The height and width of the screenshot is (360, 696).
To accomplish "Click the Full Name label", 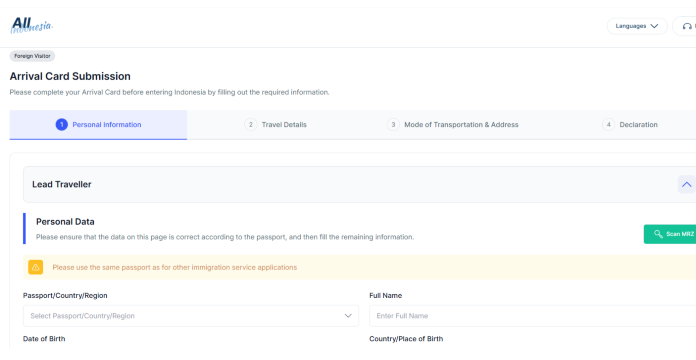I will [x=386, y=296].
